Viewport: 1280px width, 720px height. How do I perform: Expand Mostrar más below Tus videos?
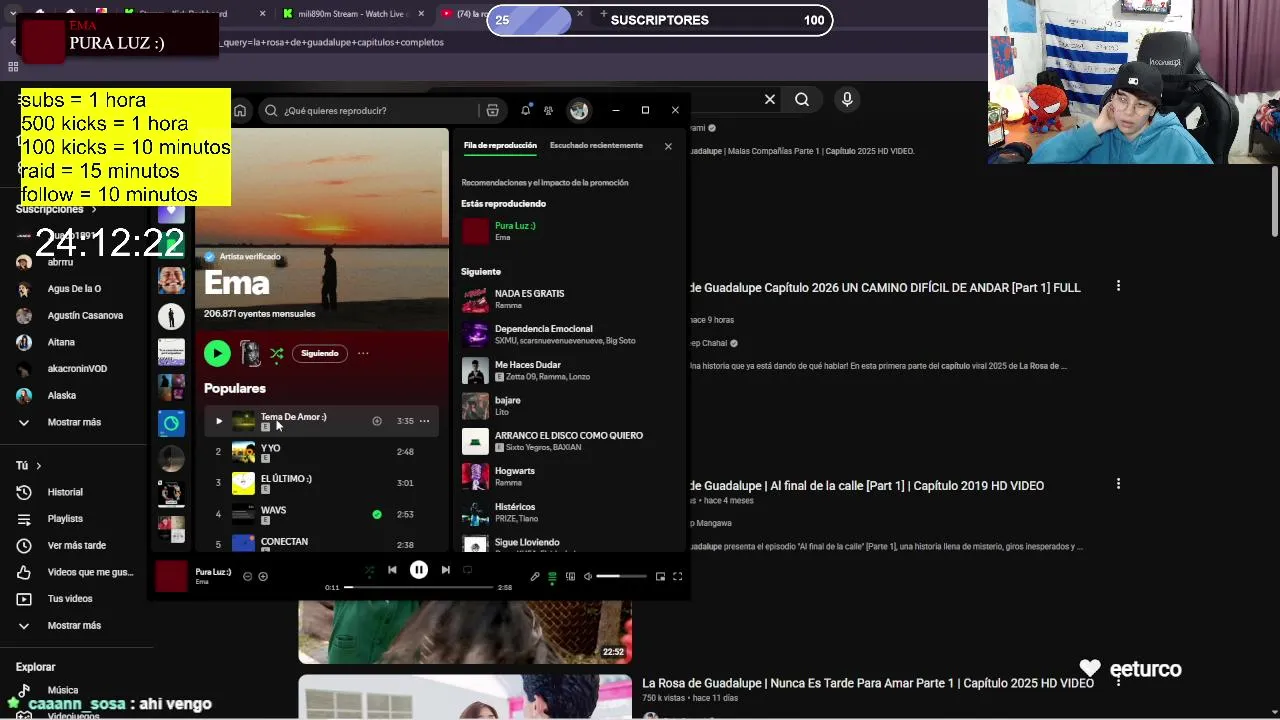click(74, 625)
